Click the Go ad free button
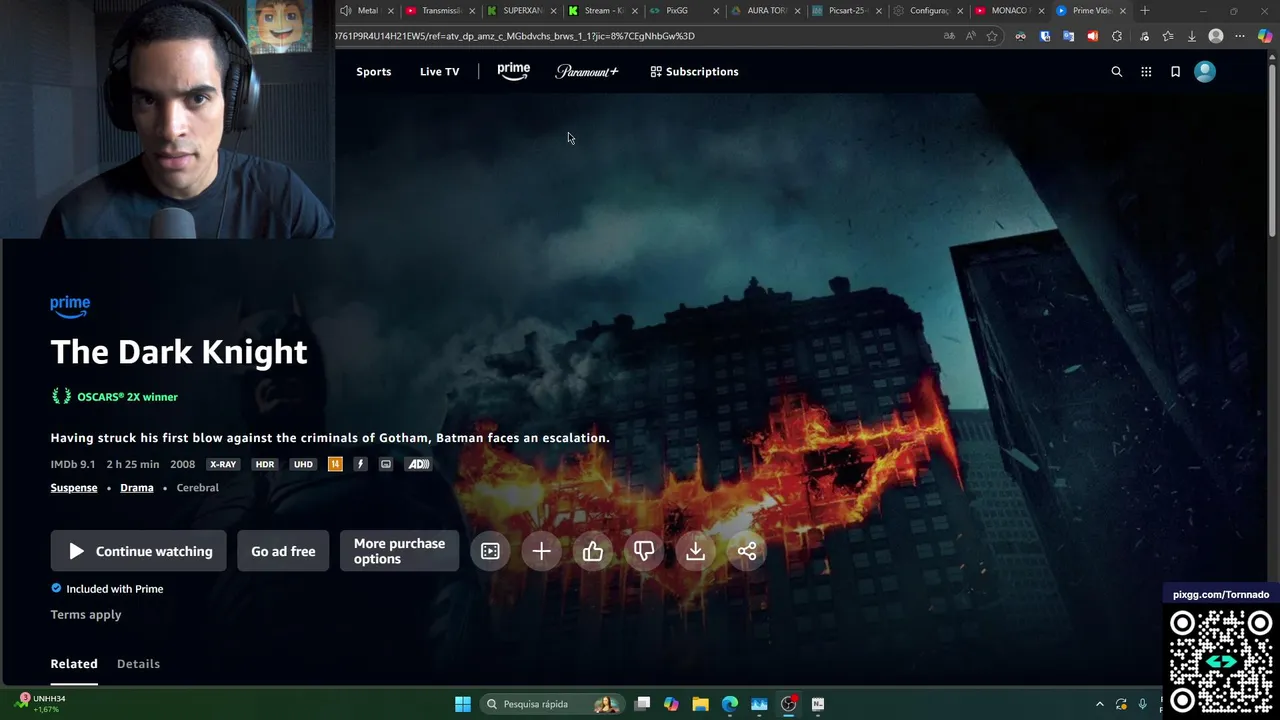 tap(283, 551)
